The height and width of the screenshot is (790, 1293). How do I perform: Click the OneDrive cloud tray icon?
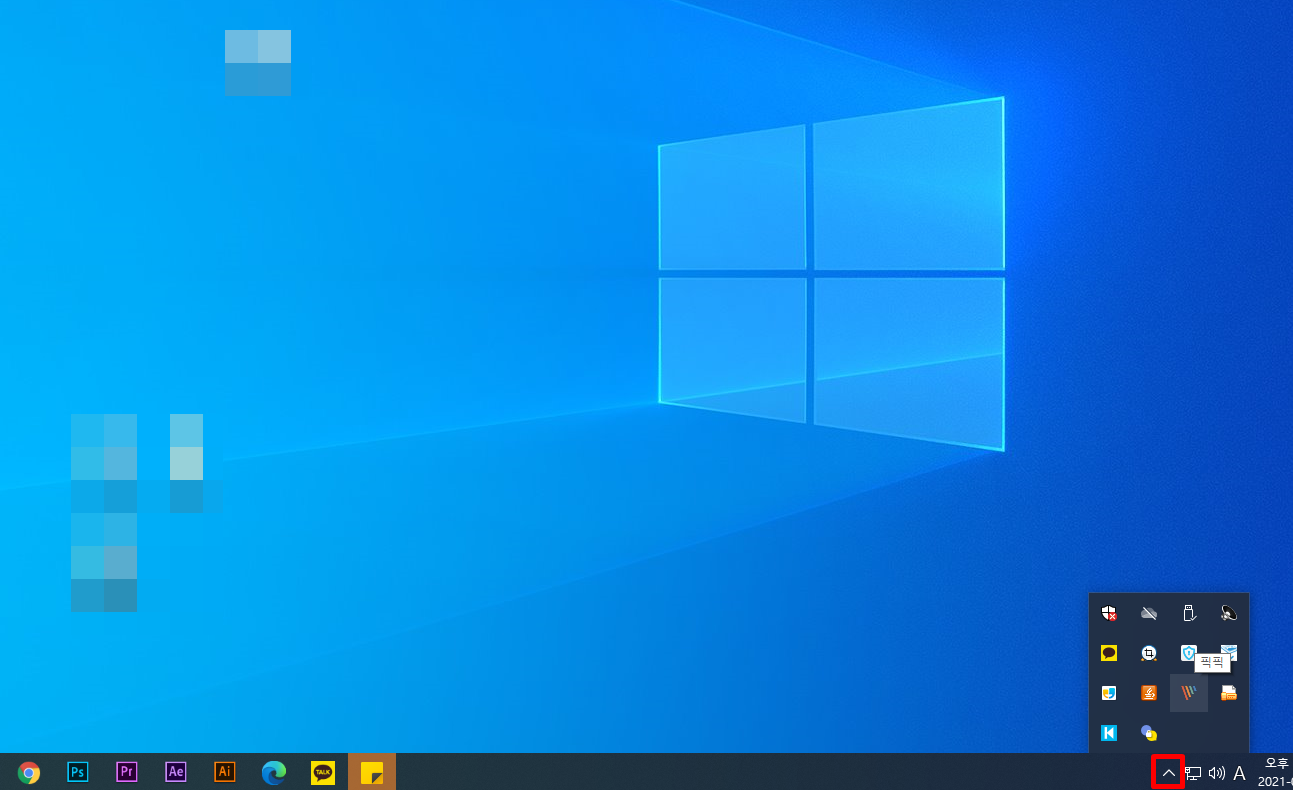[1149, 613]
